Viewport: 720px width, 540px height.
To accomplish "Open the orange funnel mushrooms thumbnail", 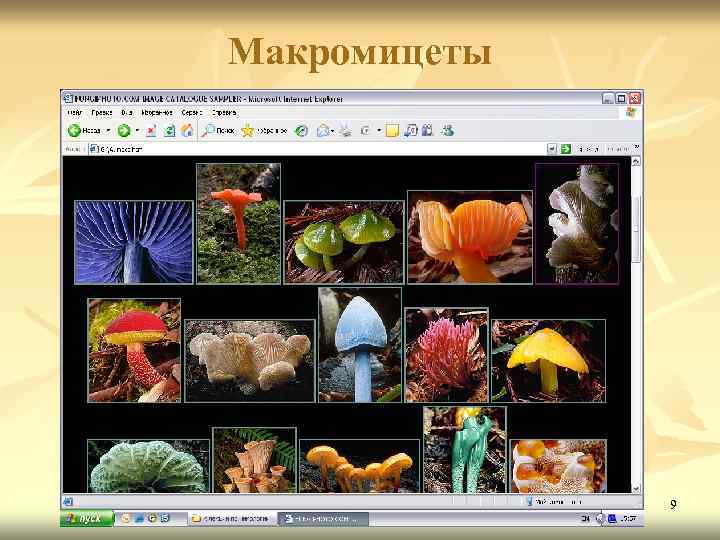I will [x=255, y=460].
